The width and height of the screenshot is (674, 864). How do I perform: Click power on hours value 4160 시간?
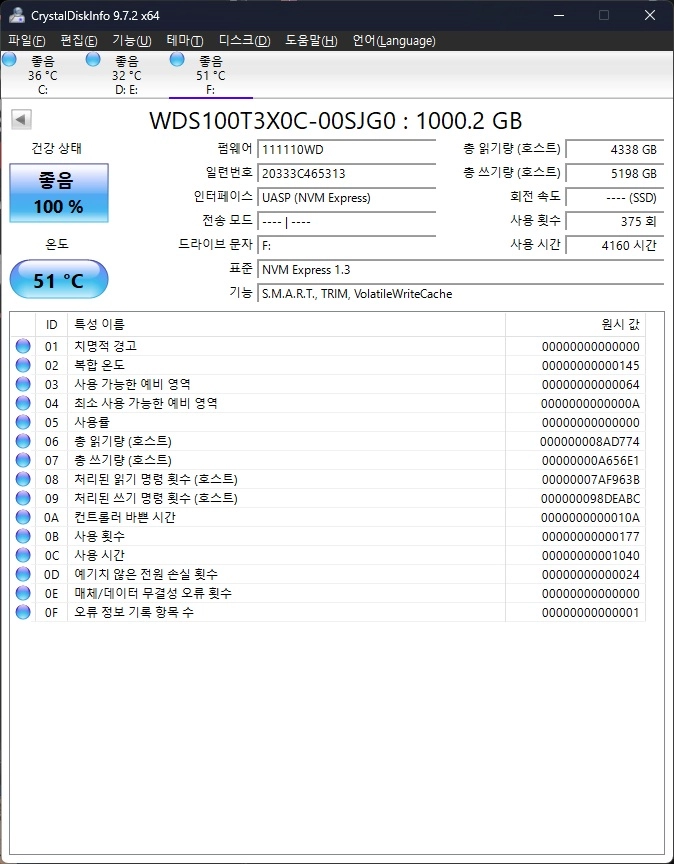click(x=614, y=246)
